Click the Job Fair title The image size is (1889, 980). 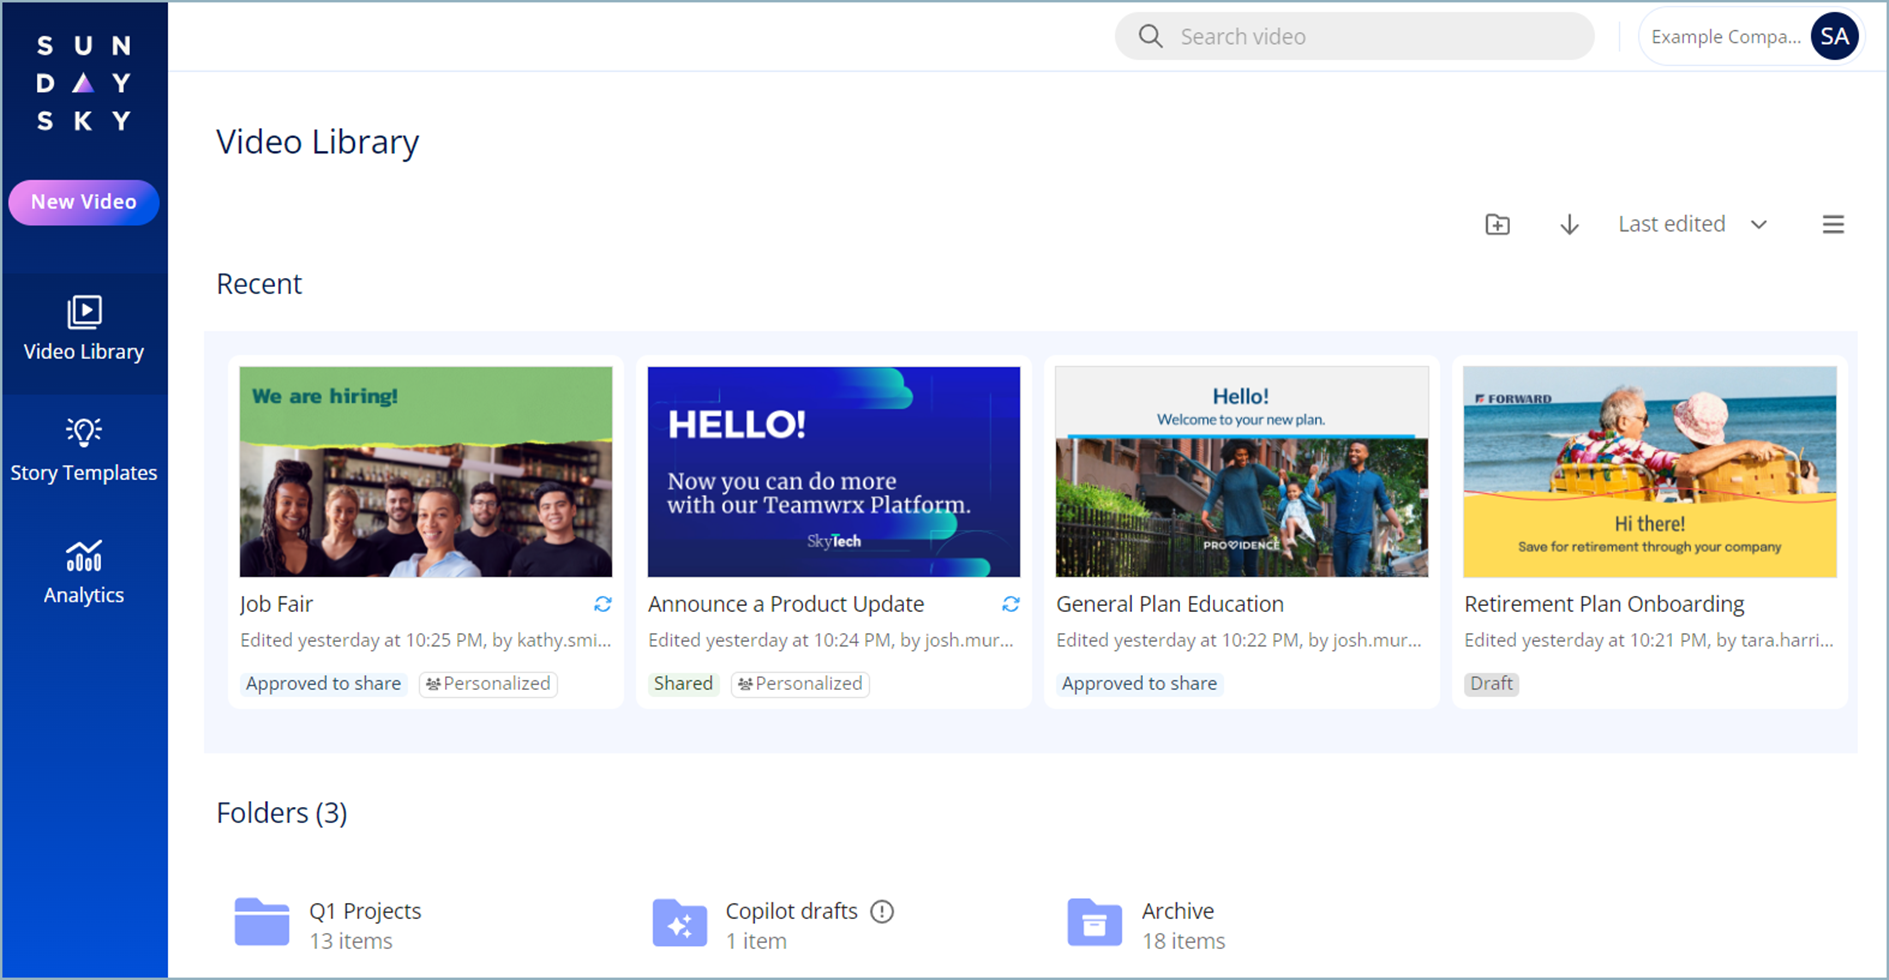tap(276, 604)
